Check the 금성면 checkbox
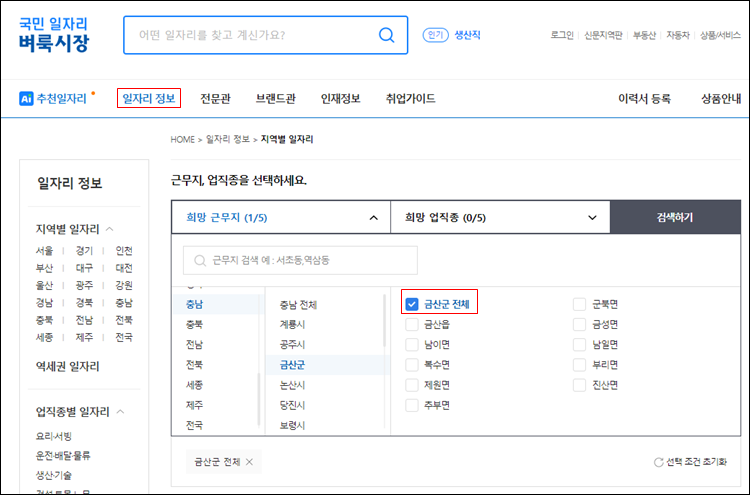 pyautogui.click(x=579, y=324)
